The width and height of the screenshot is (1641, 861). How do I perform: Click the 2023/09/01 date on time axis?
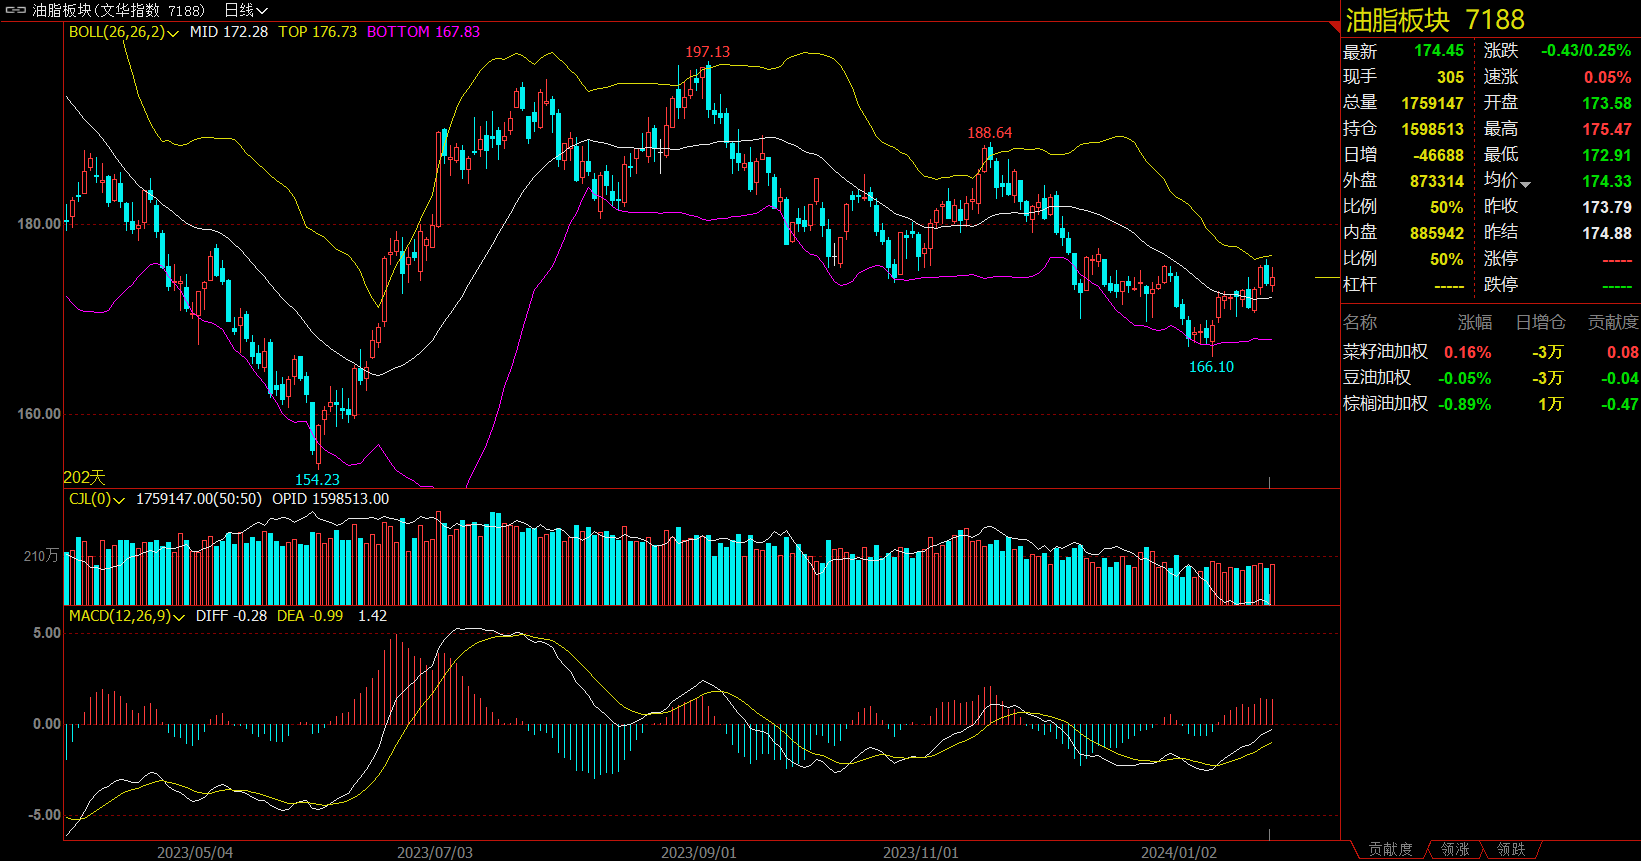[x=698, y=852]
